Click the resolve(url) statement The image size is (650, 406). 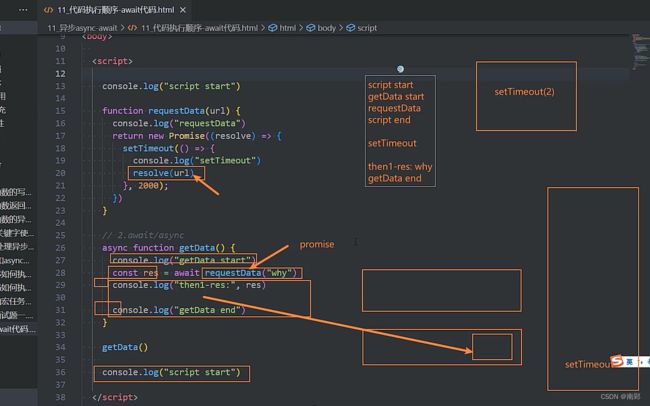pyautogui.click(x=164, y=173)
